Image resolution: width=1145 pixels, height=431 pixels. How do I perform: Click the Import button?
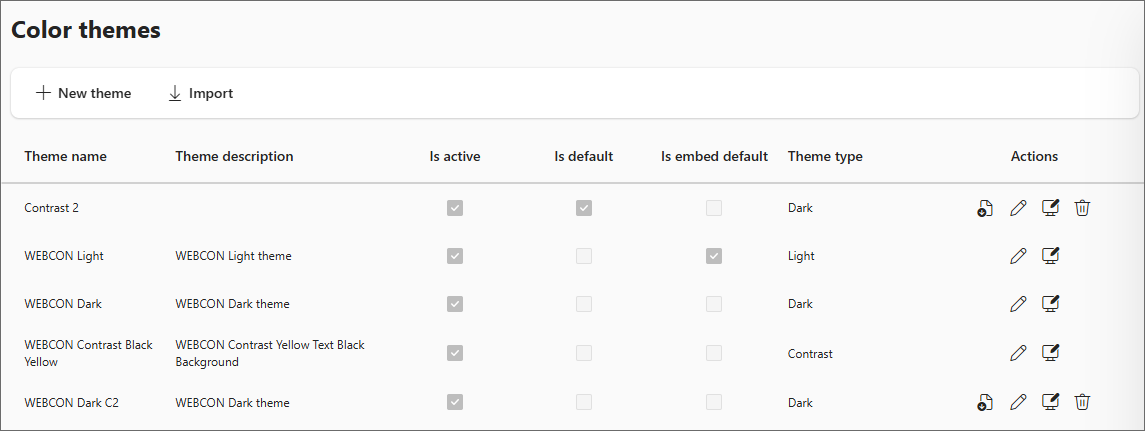(200, 93)
